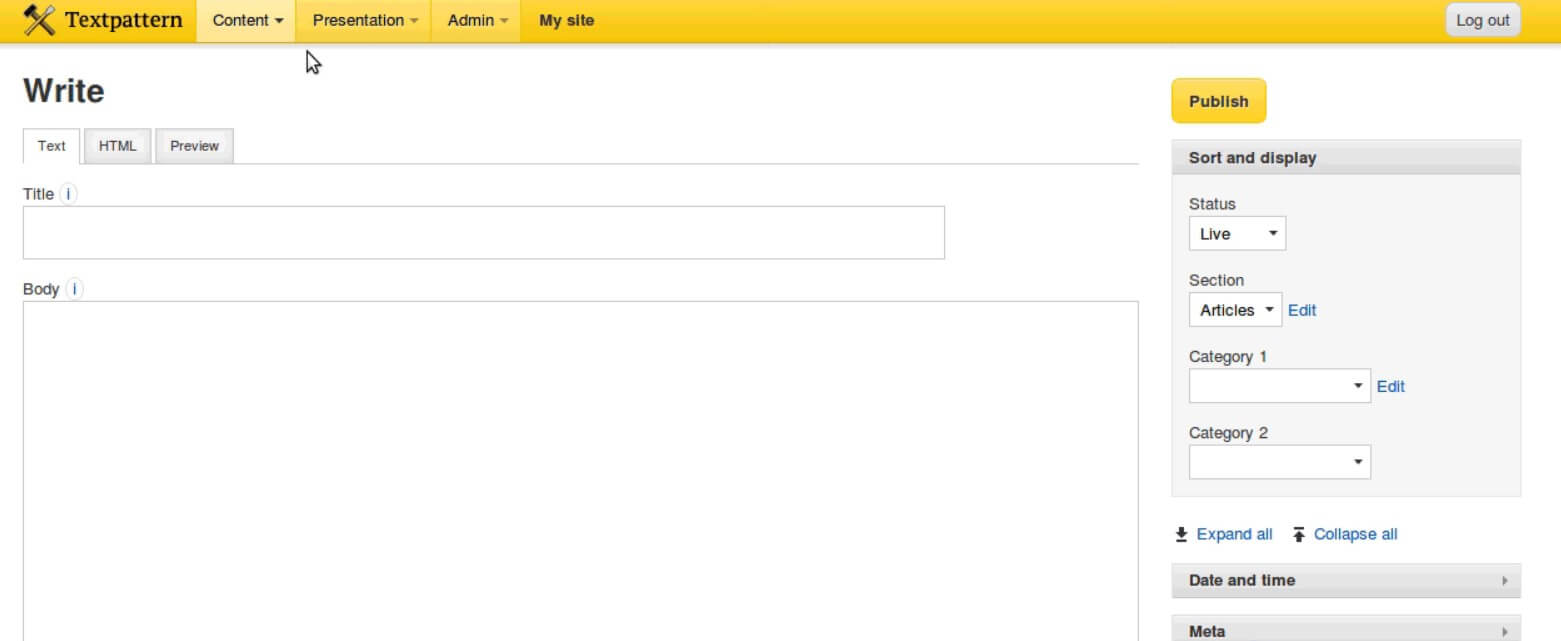Open the Section dropdown showing Articles
1561x641 pixels.
[x=1235, y=310]
